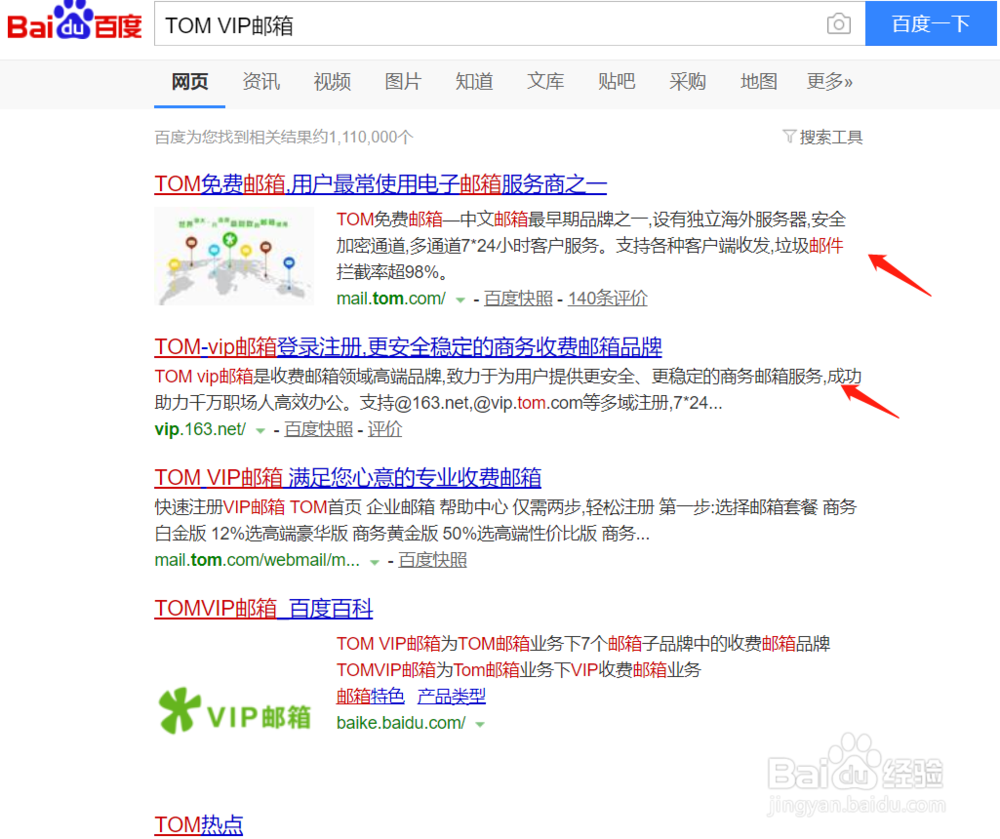Viewport: 1000px width, 839px height.
Task: Open 百度快照 for the vip.163.net result
Action: (318, 429)
